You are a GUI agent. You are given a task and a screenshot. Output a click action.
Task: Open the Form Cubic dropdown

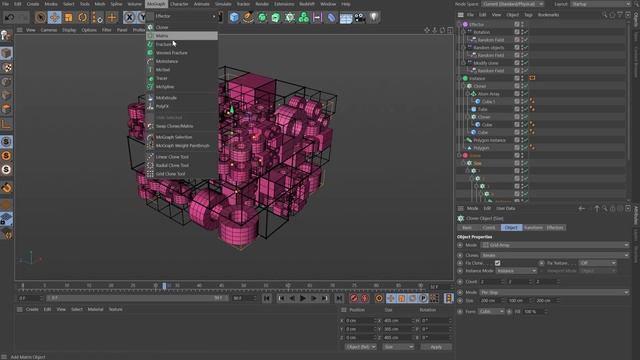[491, 311]
